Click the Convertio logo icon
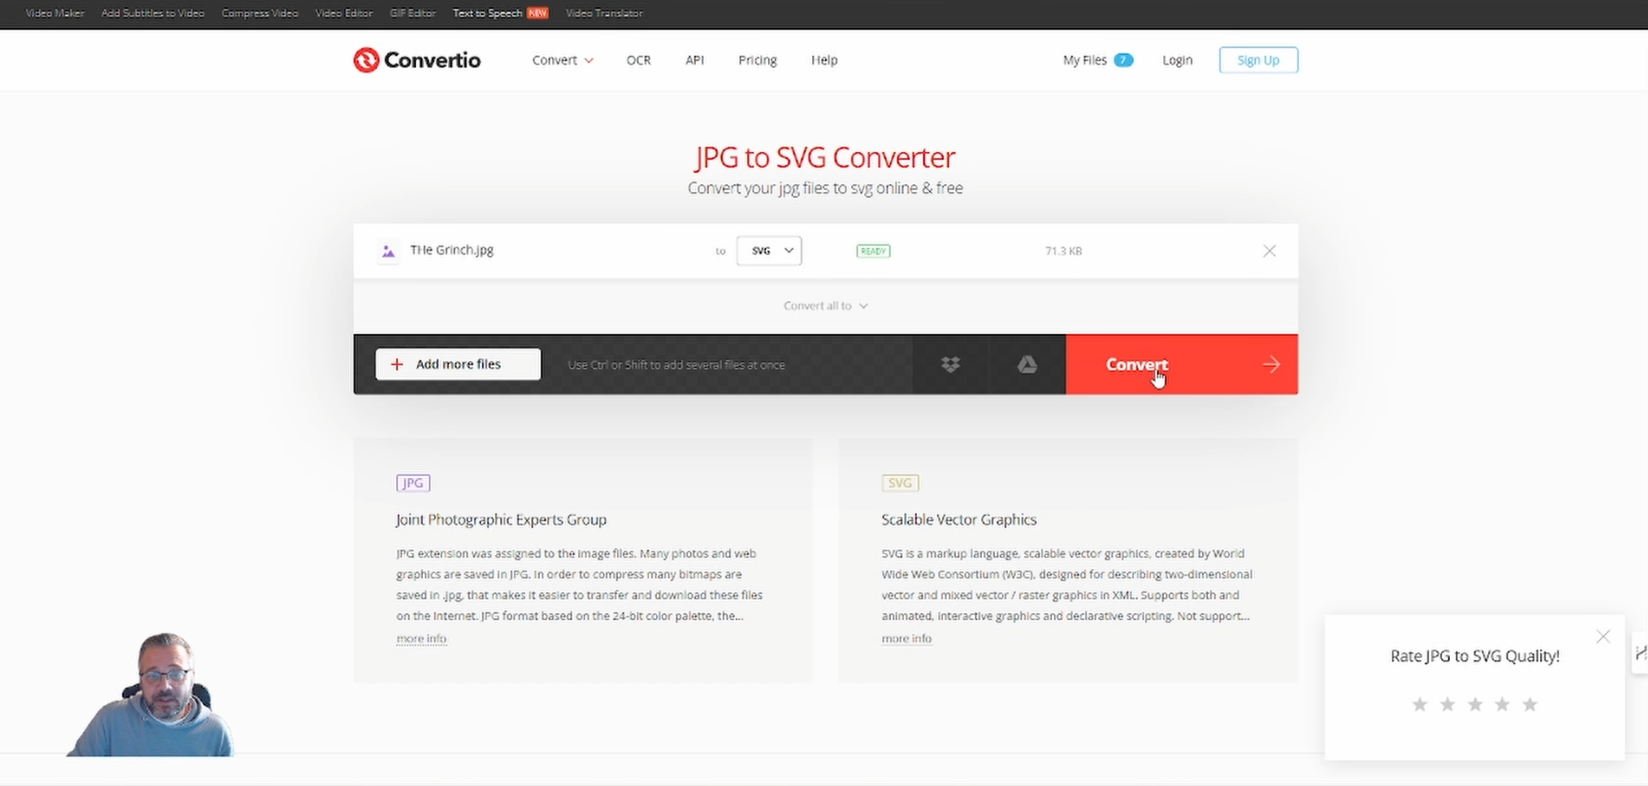The image size is (1648, 786). (366, 60)
